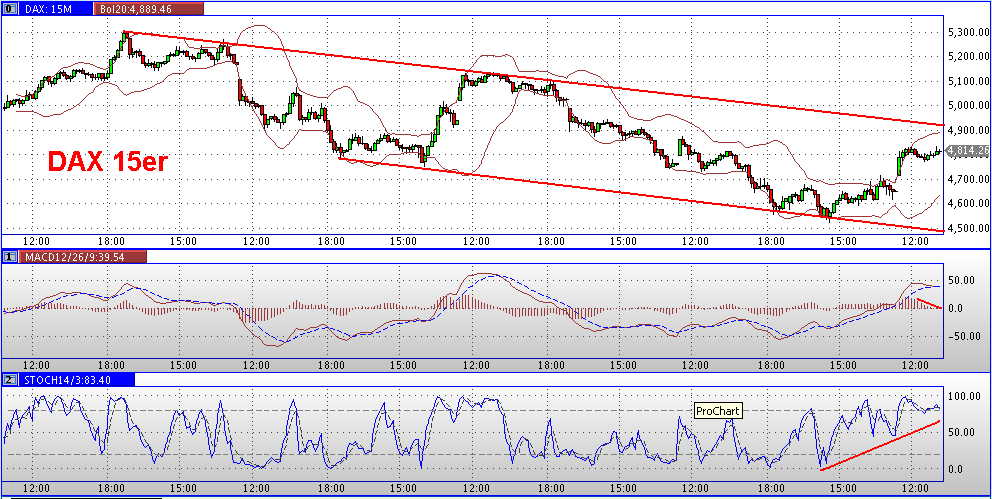Click the current price marker 4,814.26
The width and height of the screenshot is (992, 499).
pyautogui.click(x=967, y=151)
